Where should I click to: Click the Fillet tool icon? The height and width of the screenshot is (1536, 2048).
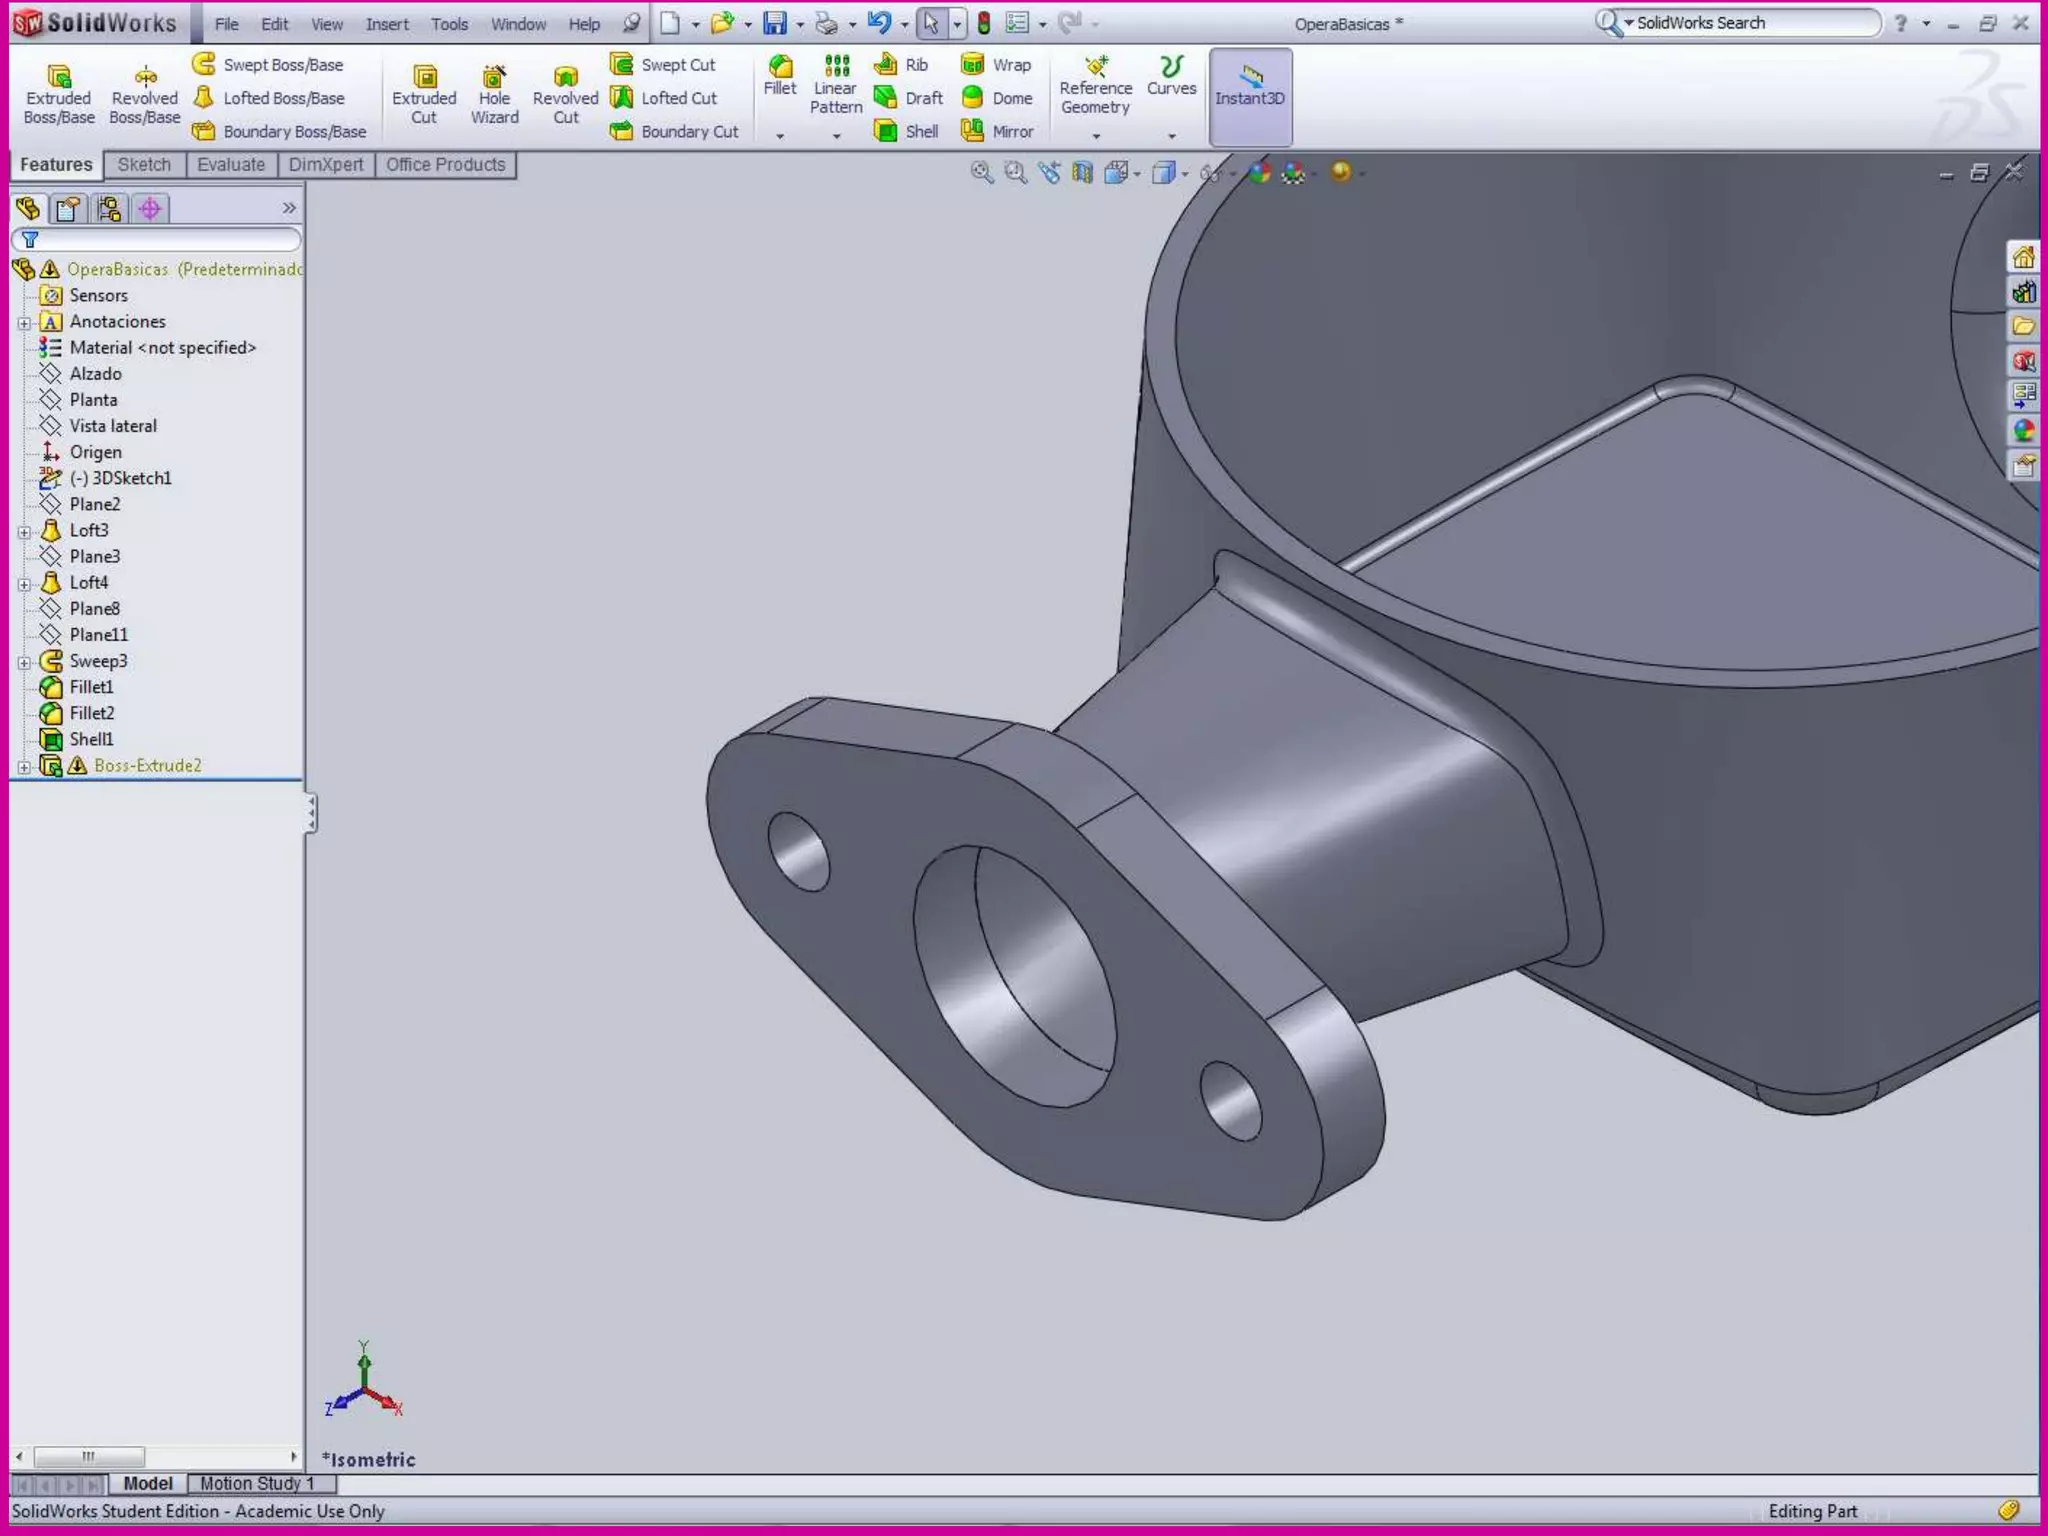780,68
